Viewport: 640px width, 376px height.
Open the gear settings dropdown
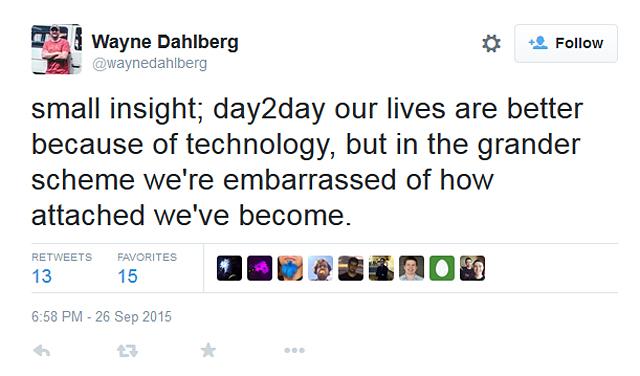pyautogui.click(x=491, y=43)
